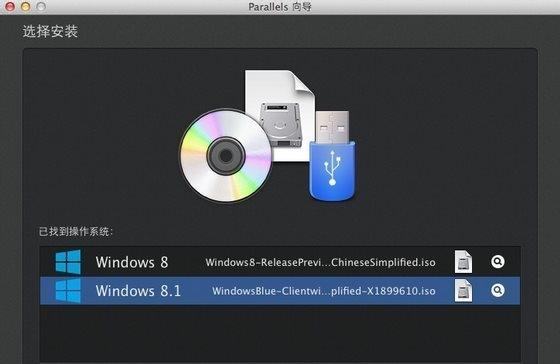Select the Windows 8.1 logo icon
Screen dimensions: 560x364
click(68, 291)
